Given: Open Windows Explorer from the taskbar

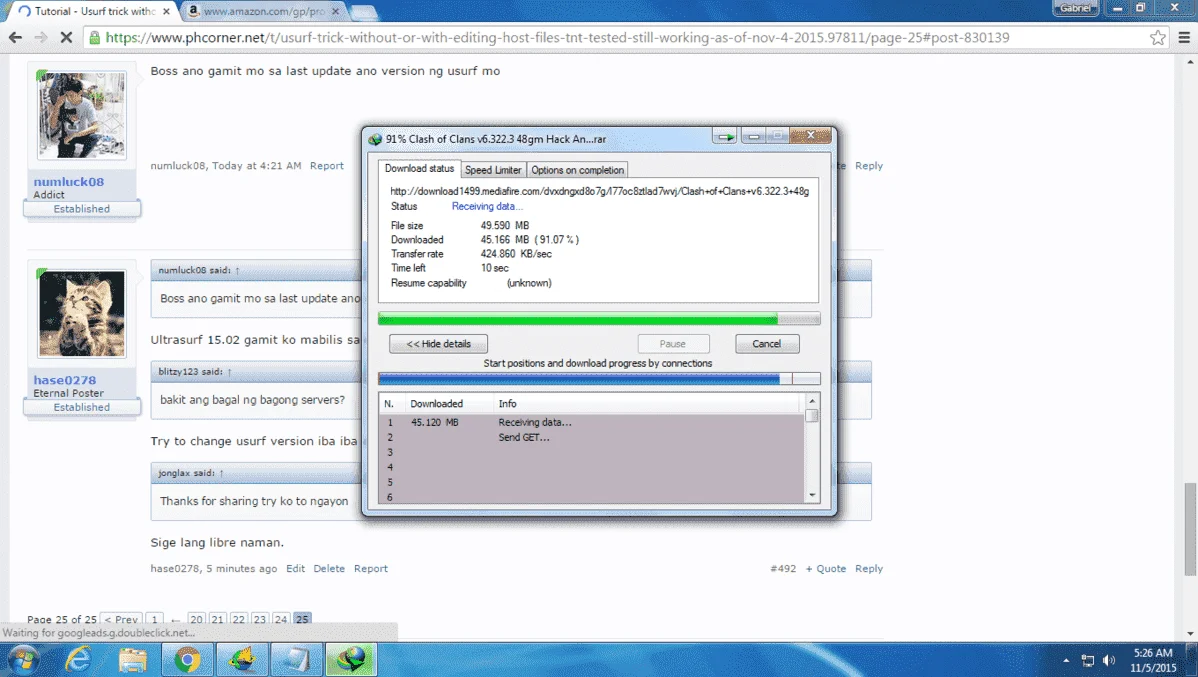Looking at the screenshot, I should click(x=132, y=659).
